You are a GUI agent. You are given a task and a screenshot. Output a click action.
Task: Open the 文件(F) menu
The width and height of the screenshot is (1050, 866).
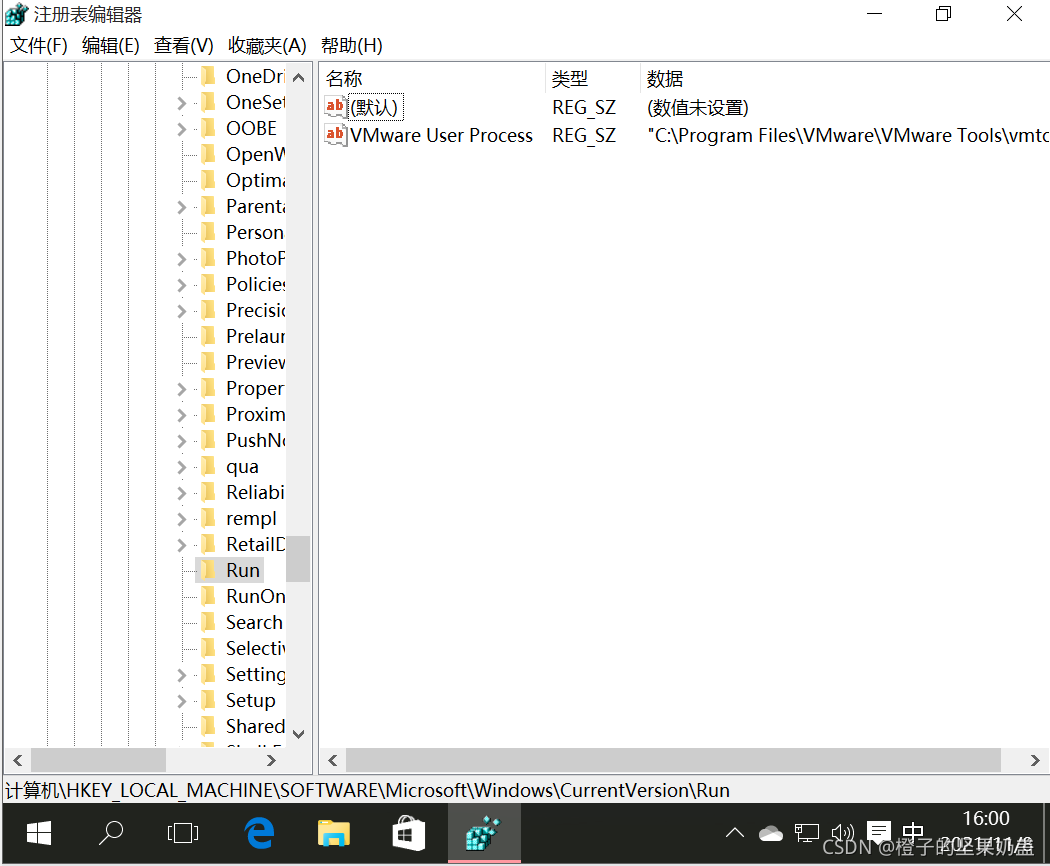point(39,46)
